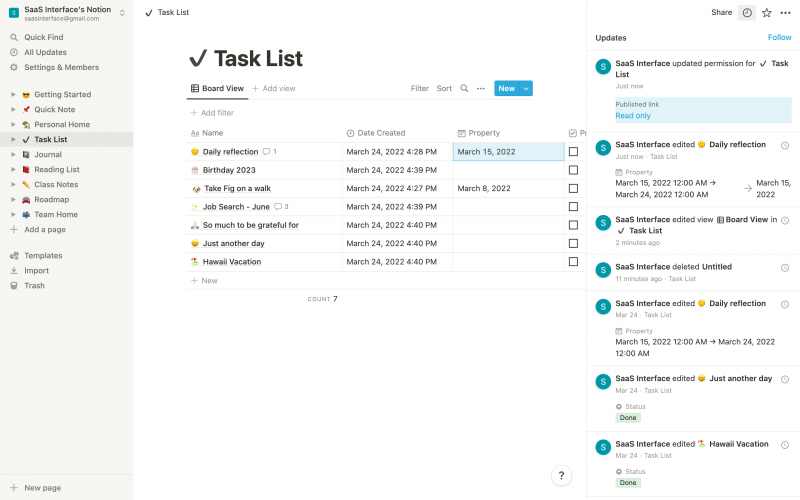Click the SaaS Interface avatar on permission update

click(x=603, y=67)
